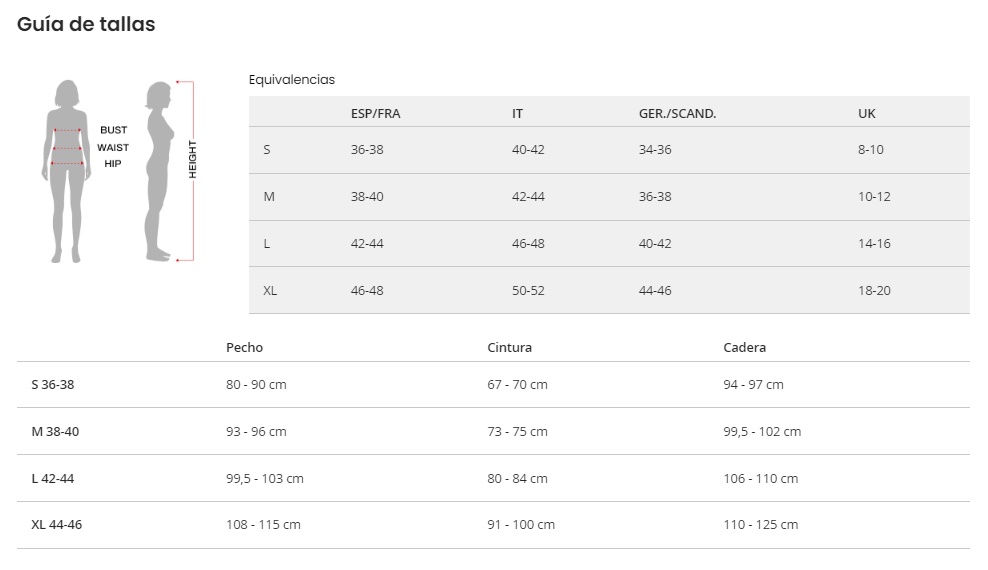Click the Pecho column header

[x=244, y=348]
